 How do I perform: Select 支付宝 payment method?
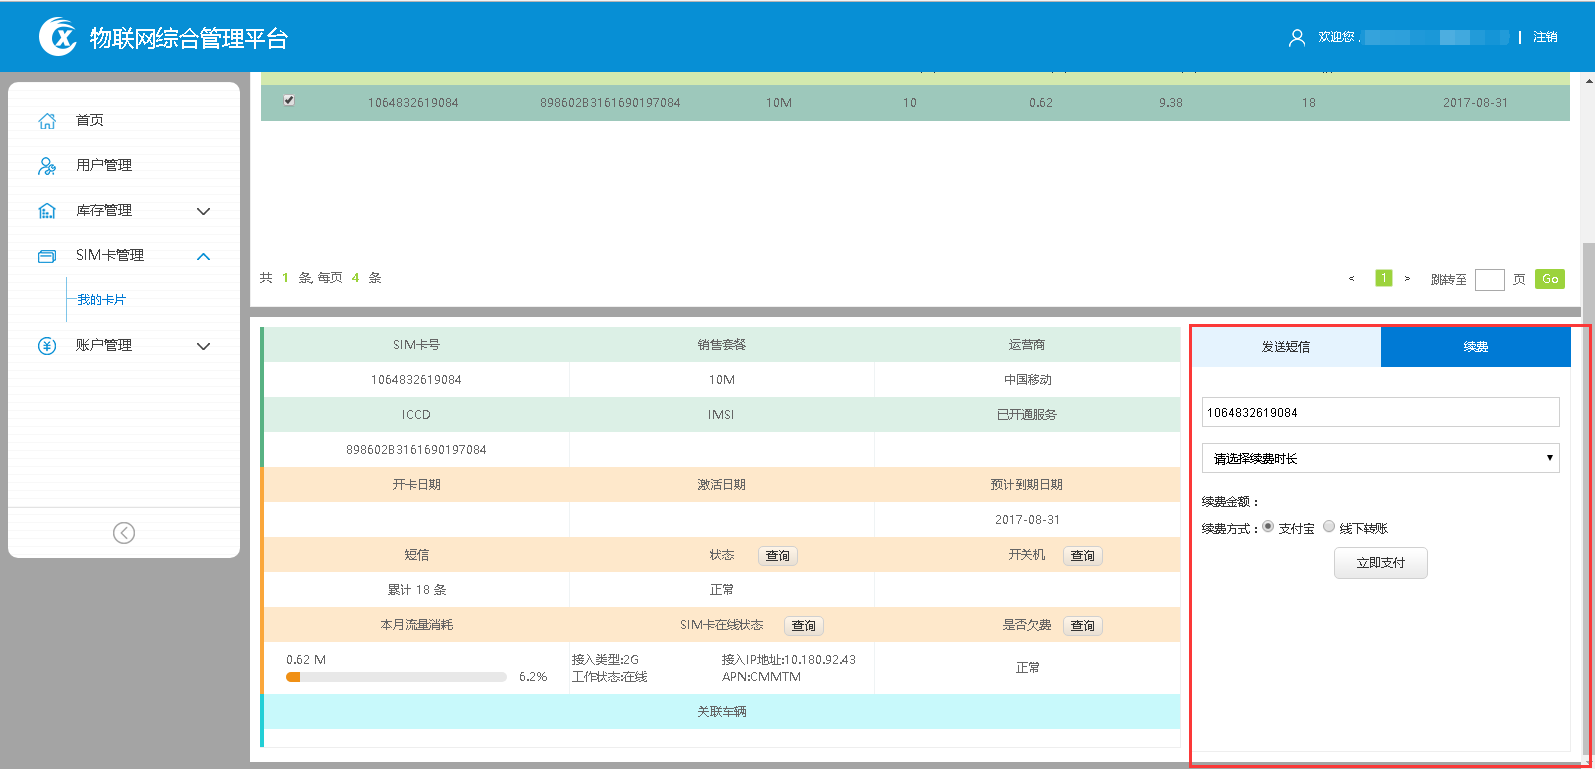coord(1268,527)
